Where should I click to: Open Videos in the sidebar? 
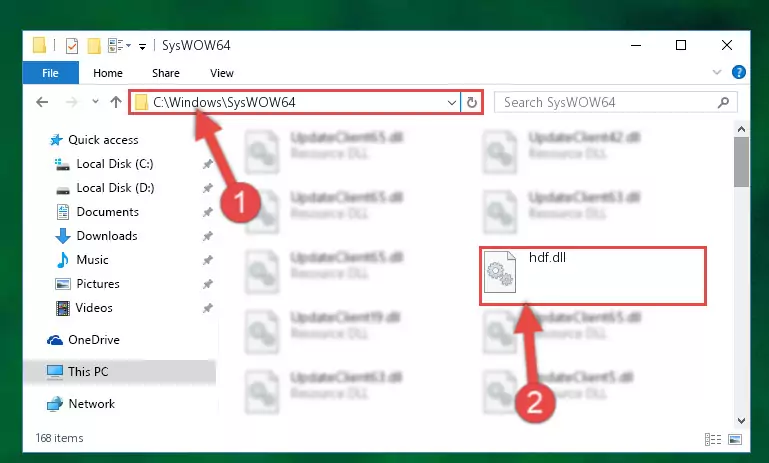(x=94, y=308)
